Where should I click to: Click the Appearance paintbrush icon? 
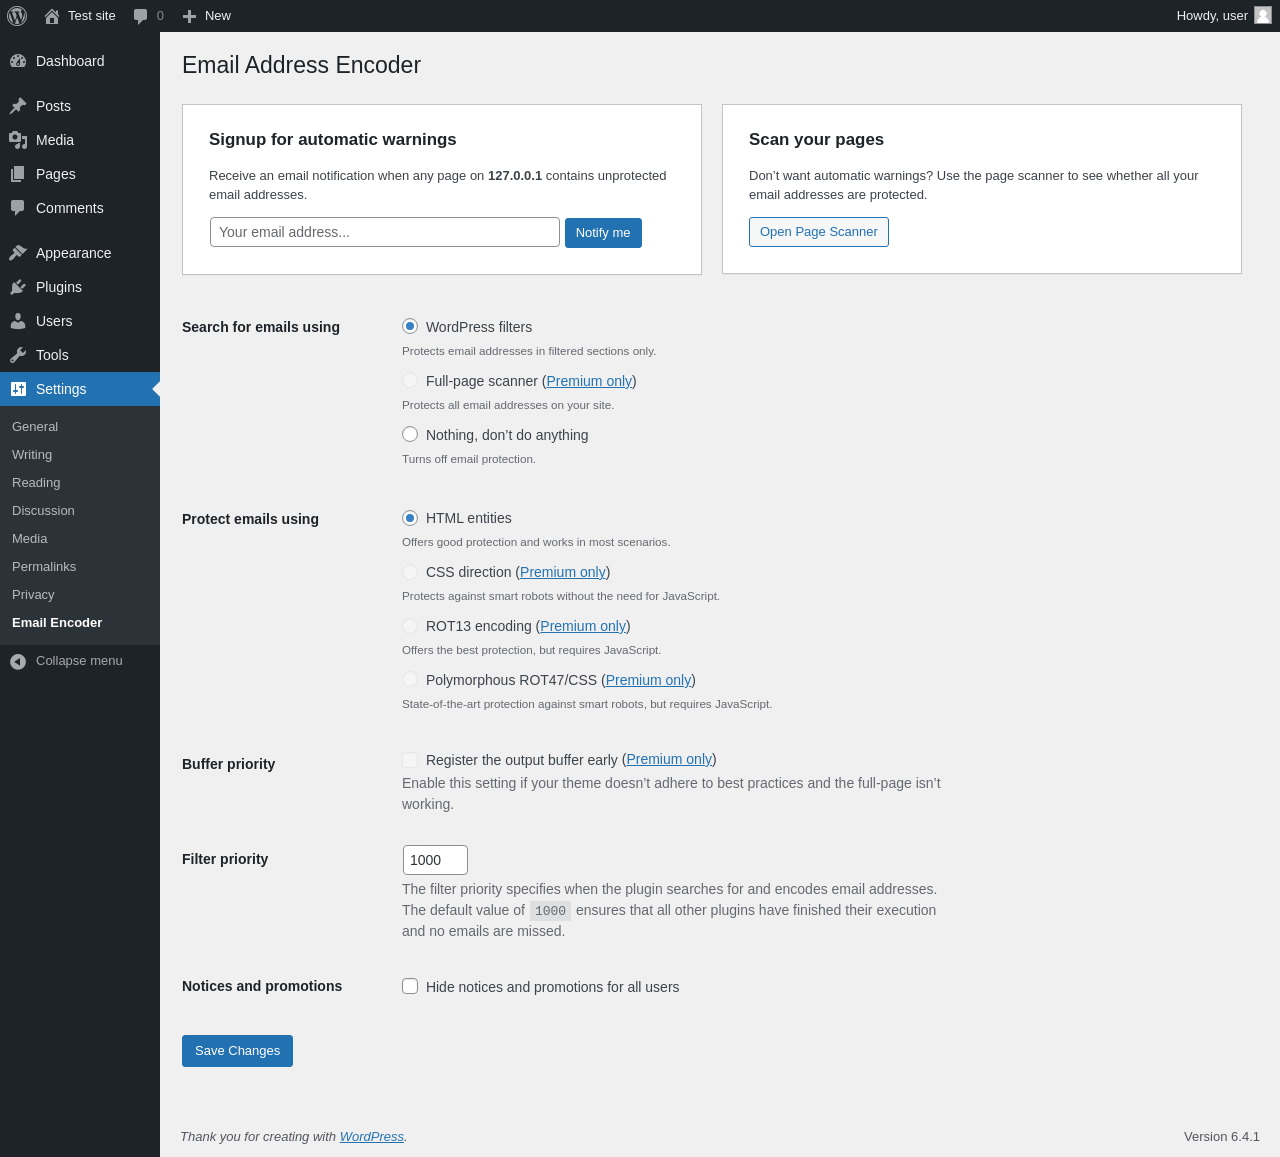coord(18,253)
